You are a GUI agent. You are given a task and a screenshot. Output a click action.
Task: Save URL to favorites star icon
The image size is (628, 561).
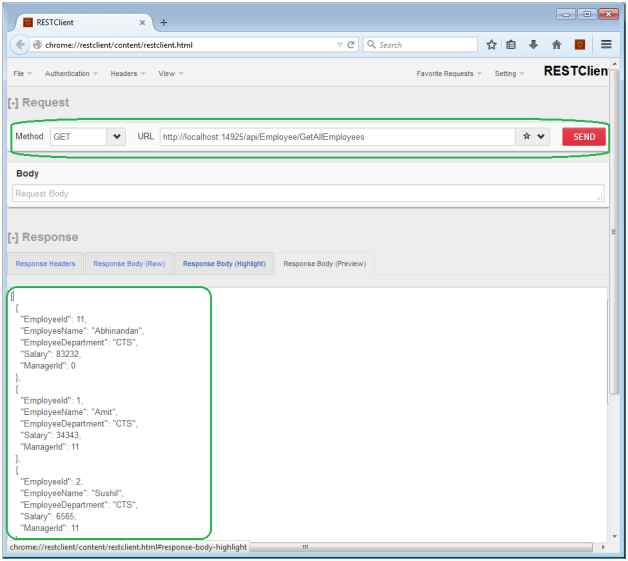click(526, 137)
